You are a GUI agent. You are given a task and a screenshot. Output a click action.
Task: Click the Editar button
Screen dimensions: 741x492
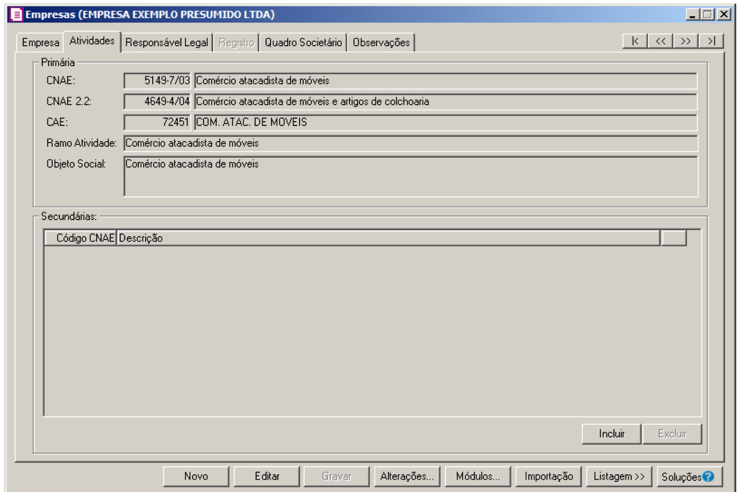(267, 476)
